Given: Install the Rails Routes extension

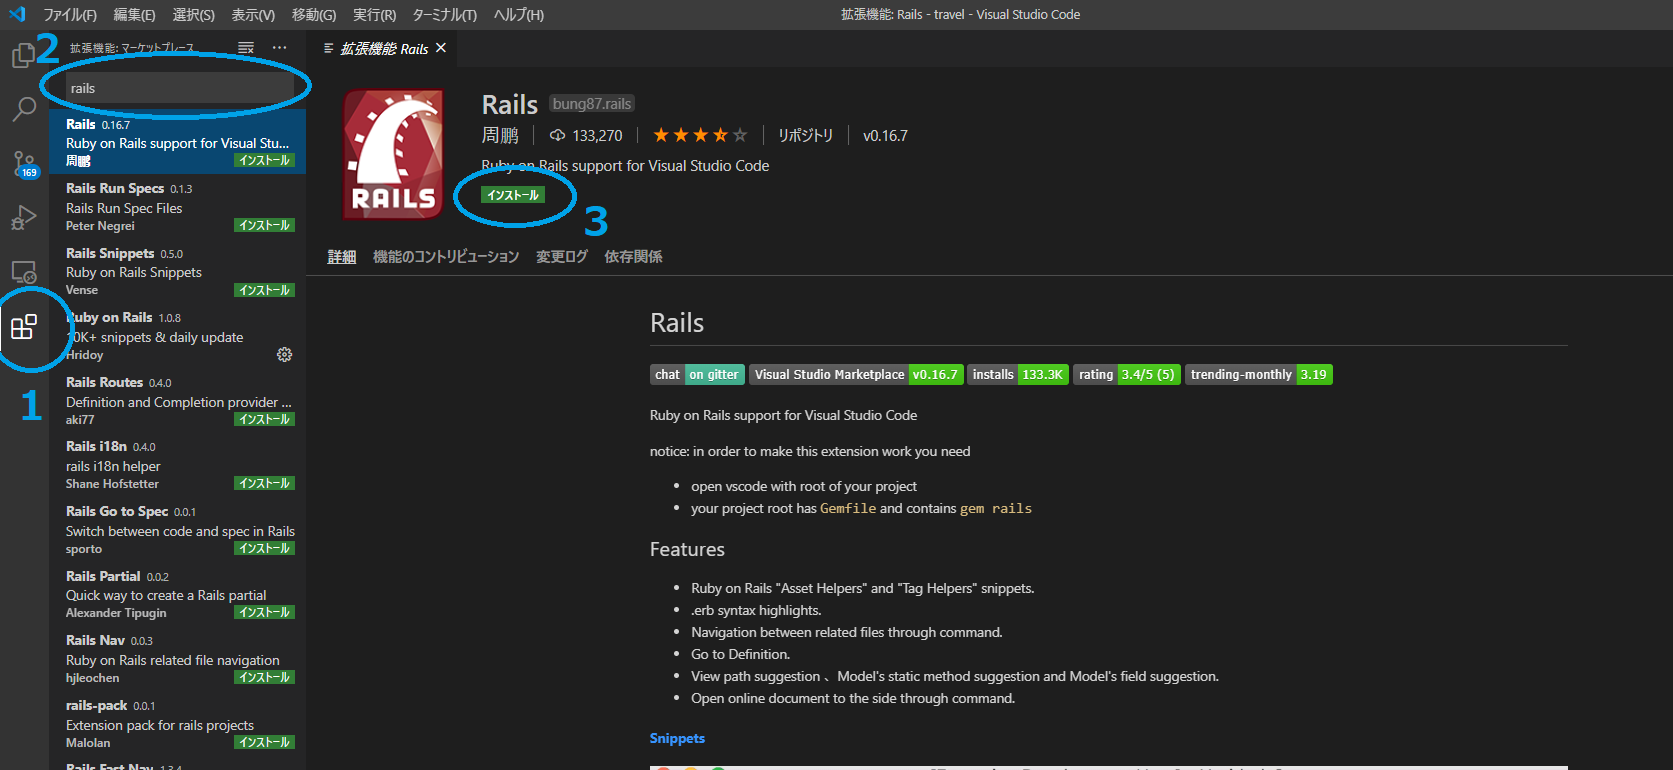Looking at the screenshot, I should click(264, 419).
